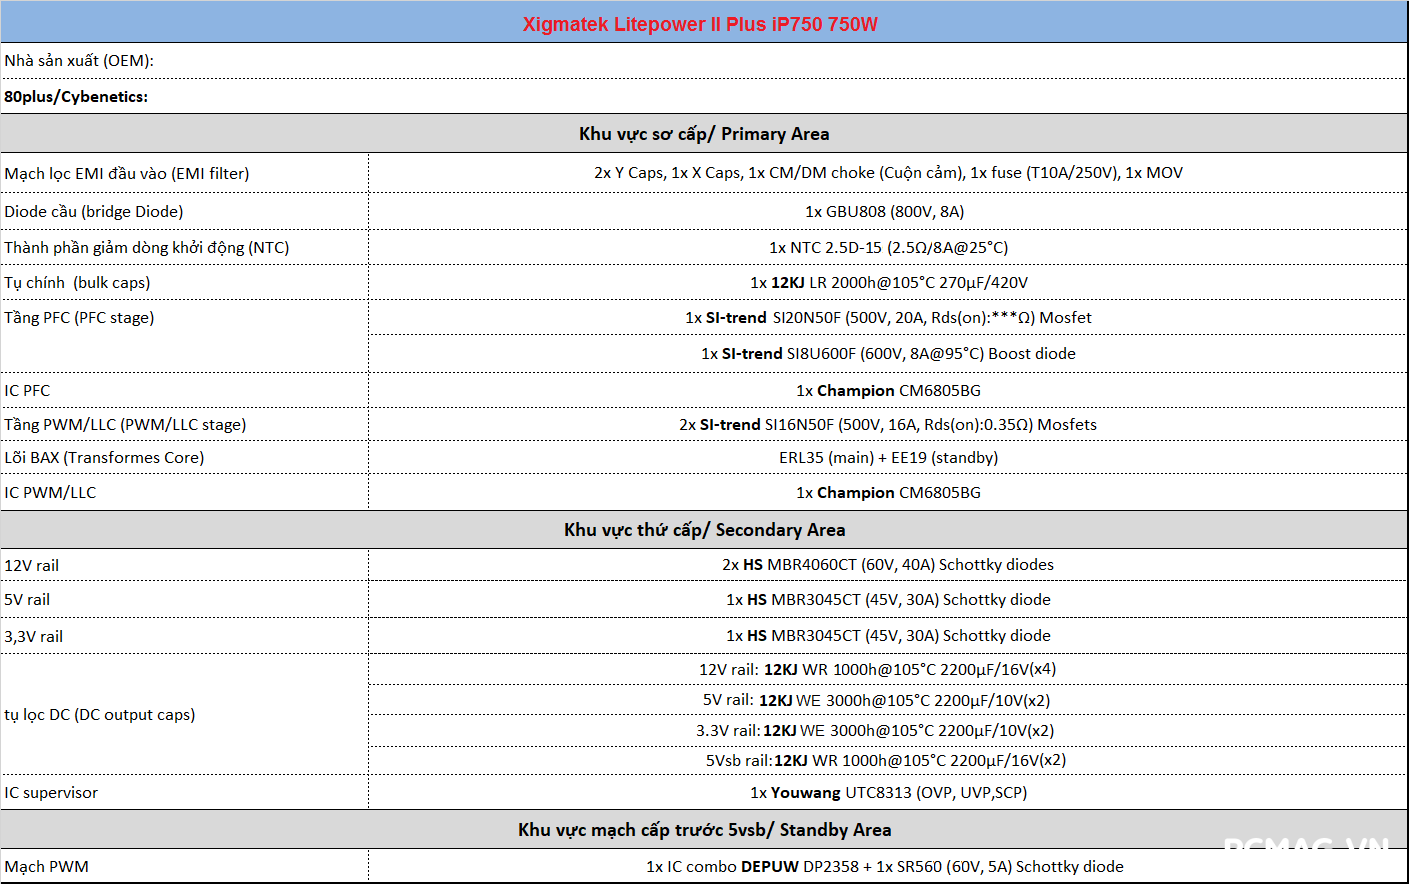Image resolution: width=1409 pixels, height=884 pixels.
Task: Select the ERL35 transformer core cell
Action: point(887,458)
